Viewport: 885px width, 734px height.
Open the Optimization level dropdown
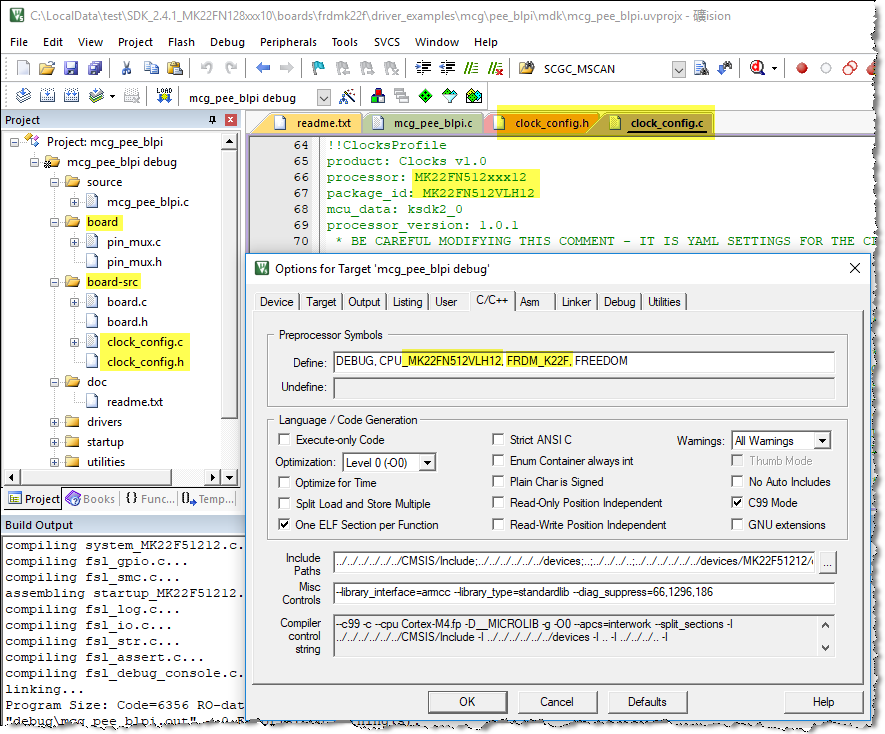click(x=427, y=462)
